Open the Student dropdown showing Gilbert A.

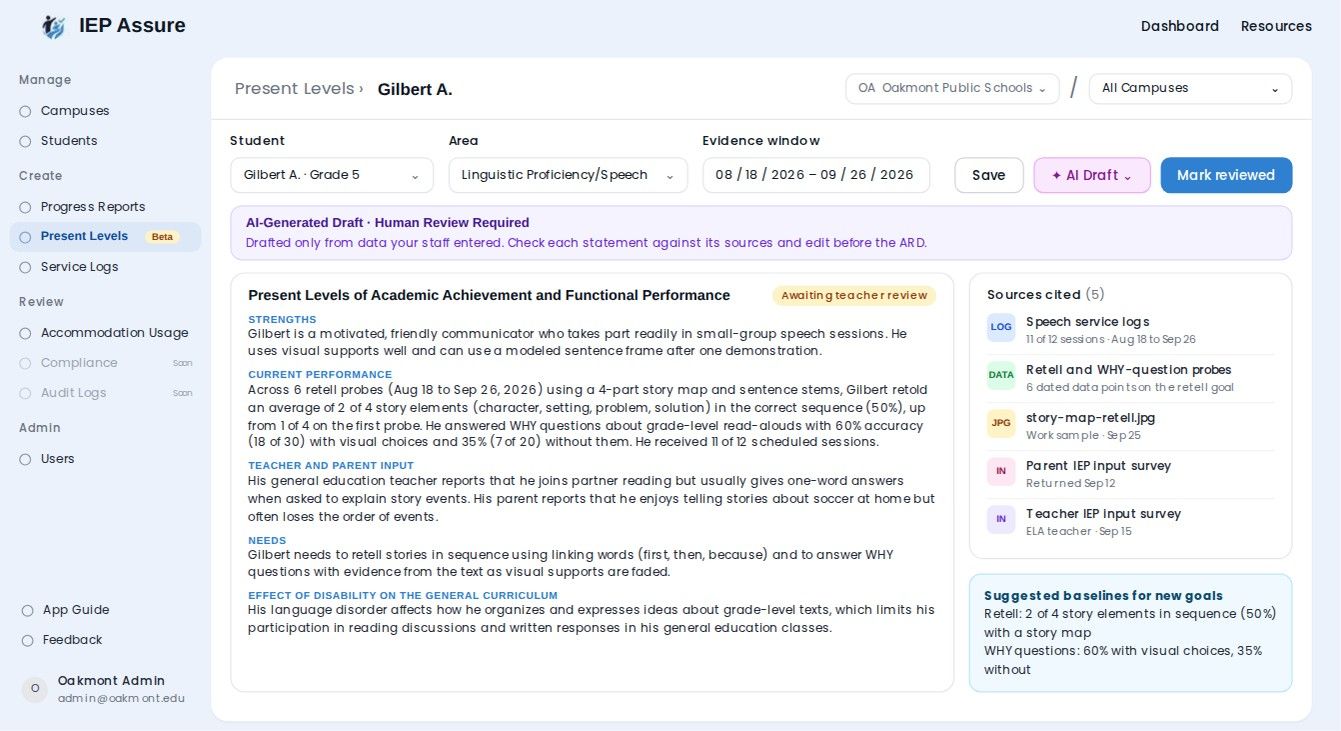coord(332,175)
